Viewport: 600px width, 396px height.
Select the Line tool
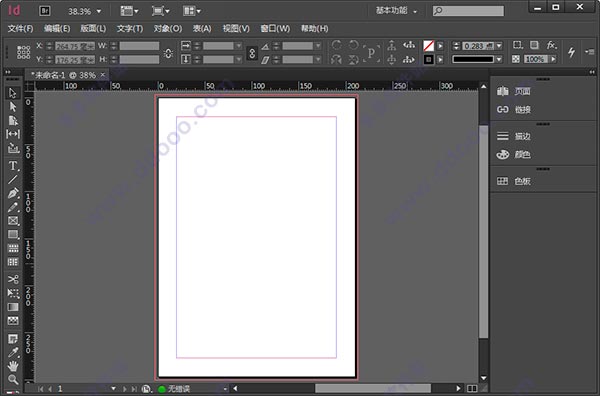click(x=13, y=179)
